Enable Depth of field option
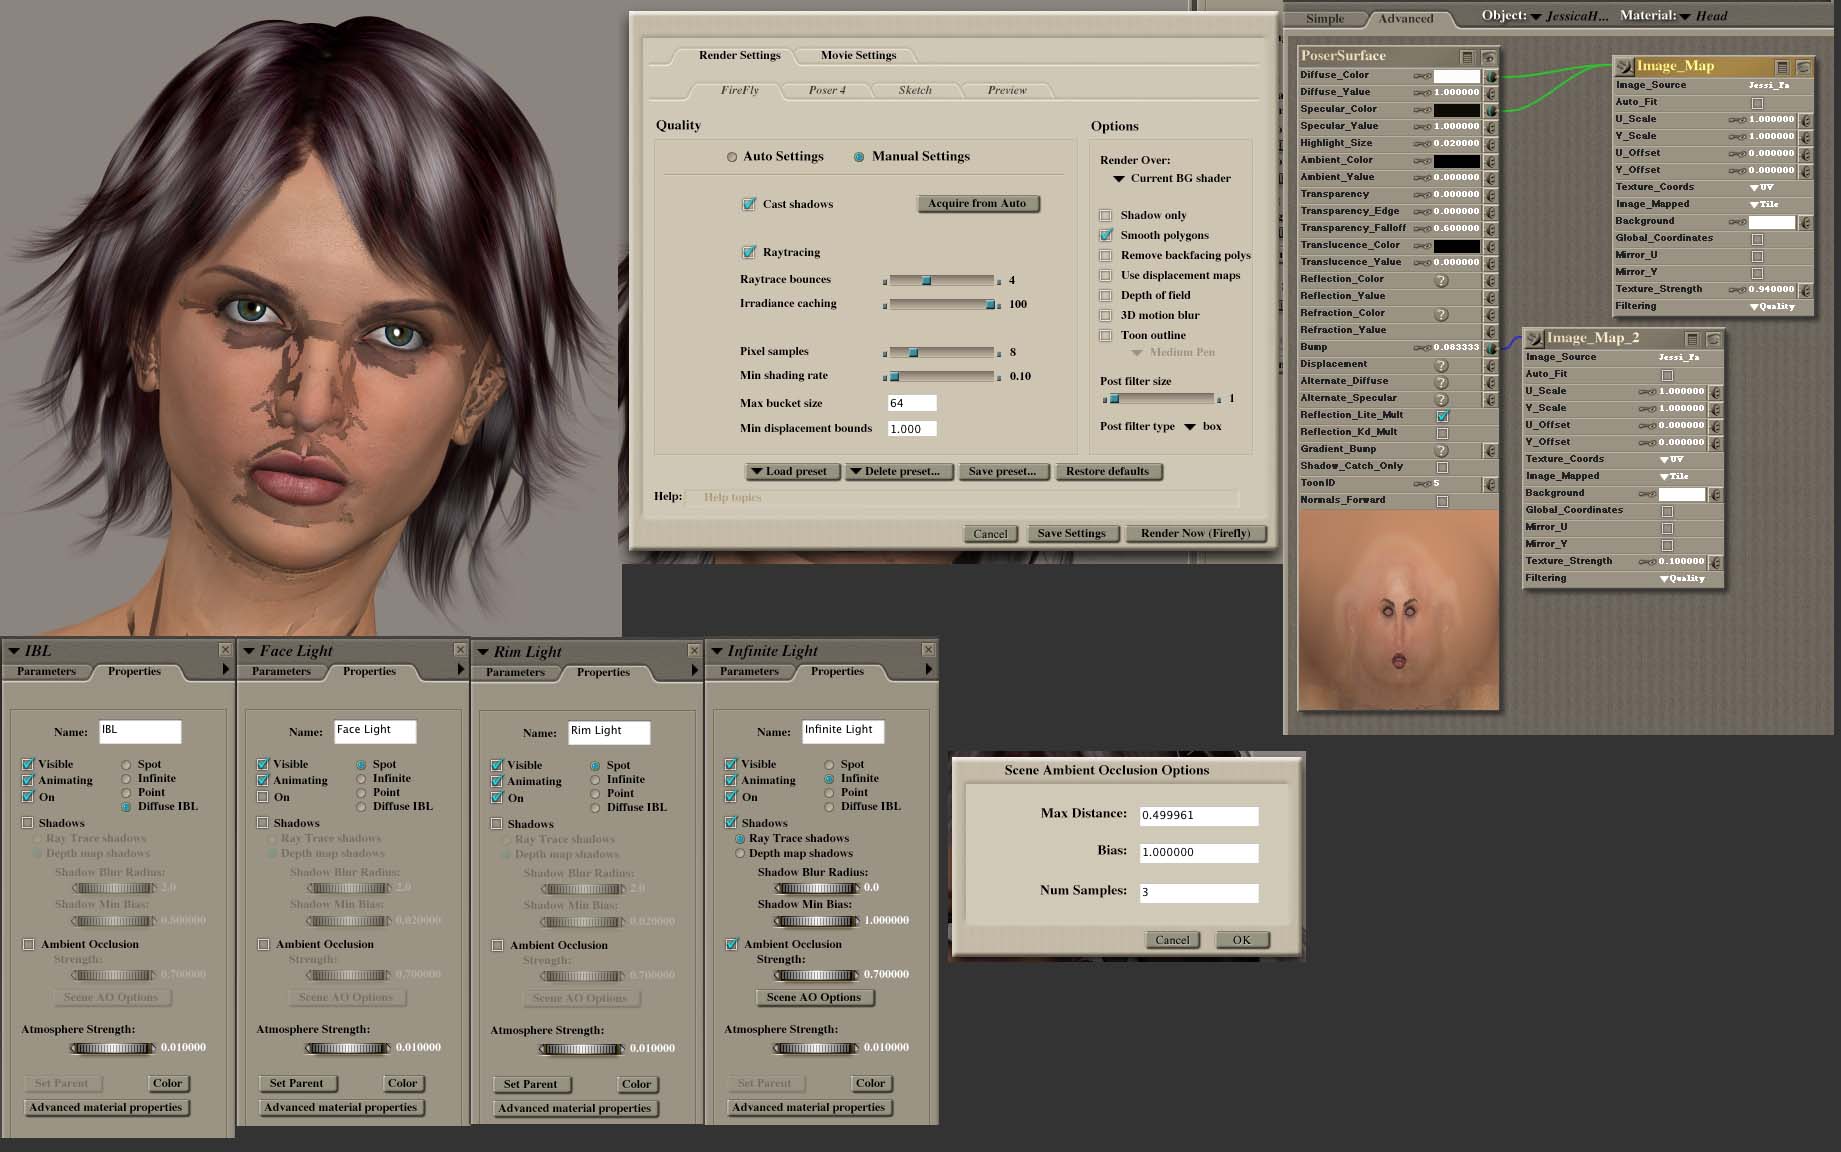 [1105, 295]
